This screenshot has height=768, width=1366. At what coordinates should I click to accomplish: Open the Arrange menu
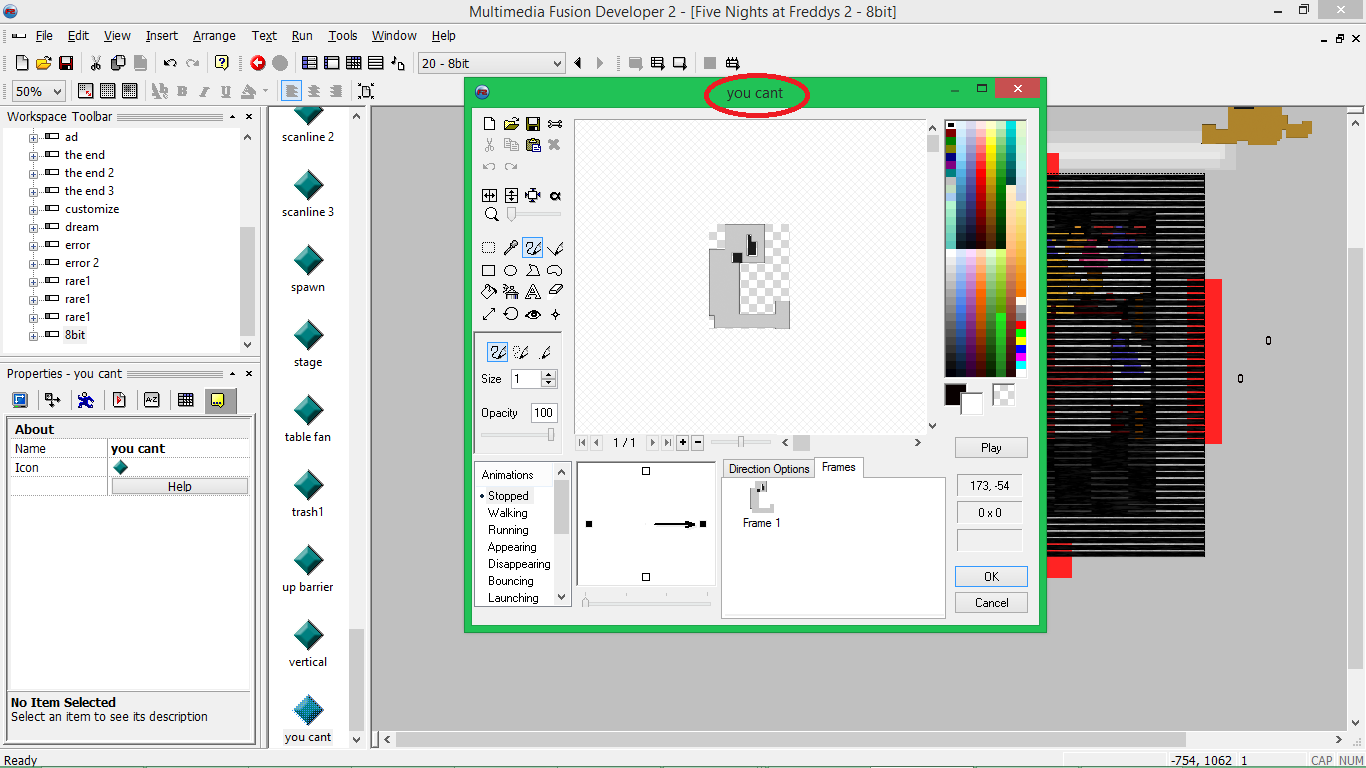pyautogui.click(x=214, y=36)
